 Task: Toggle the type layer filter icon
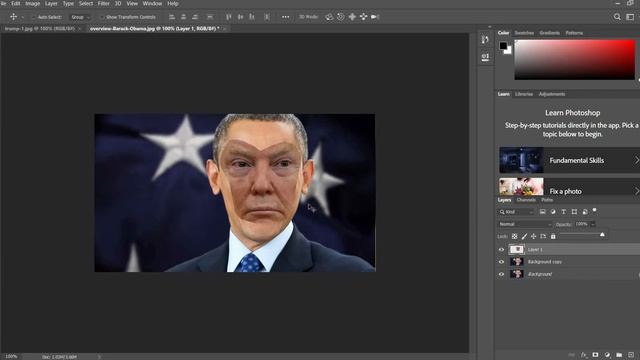564,212
